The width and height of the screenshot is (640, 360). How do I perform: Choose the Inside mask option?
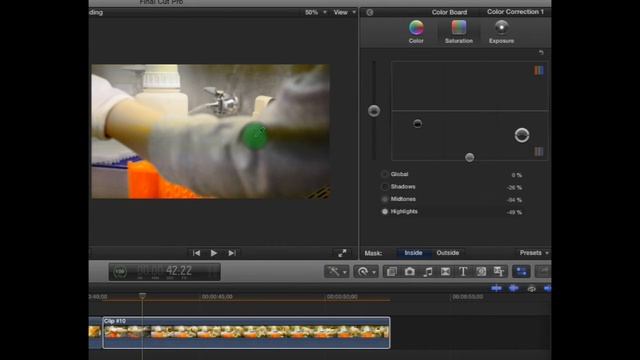tap(413, 253)
